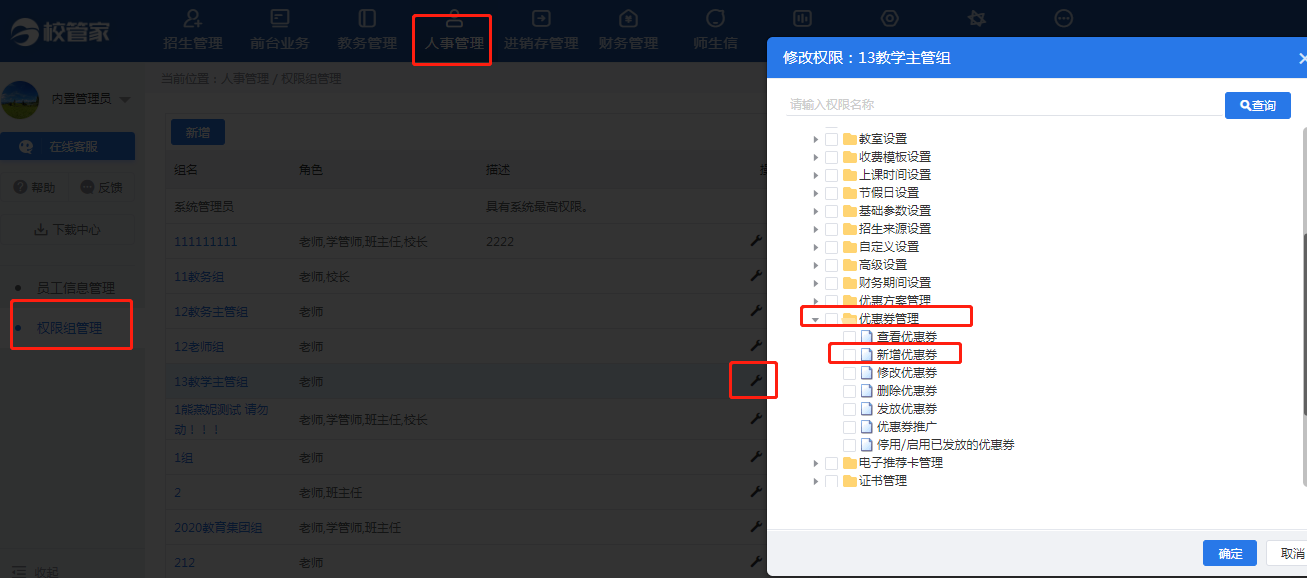Click the 12老师组 group link

[199, 347]
